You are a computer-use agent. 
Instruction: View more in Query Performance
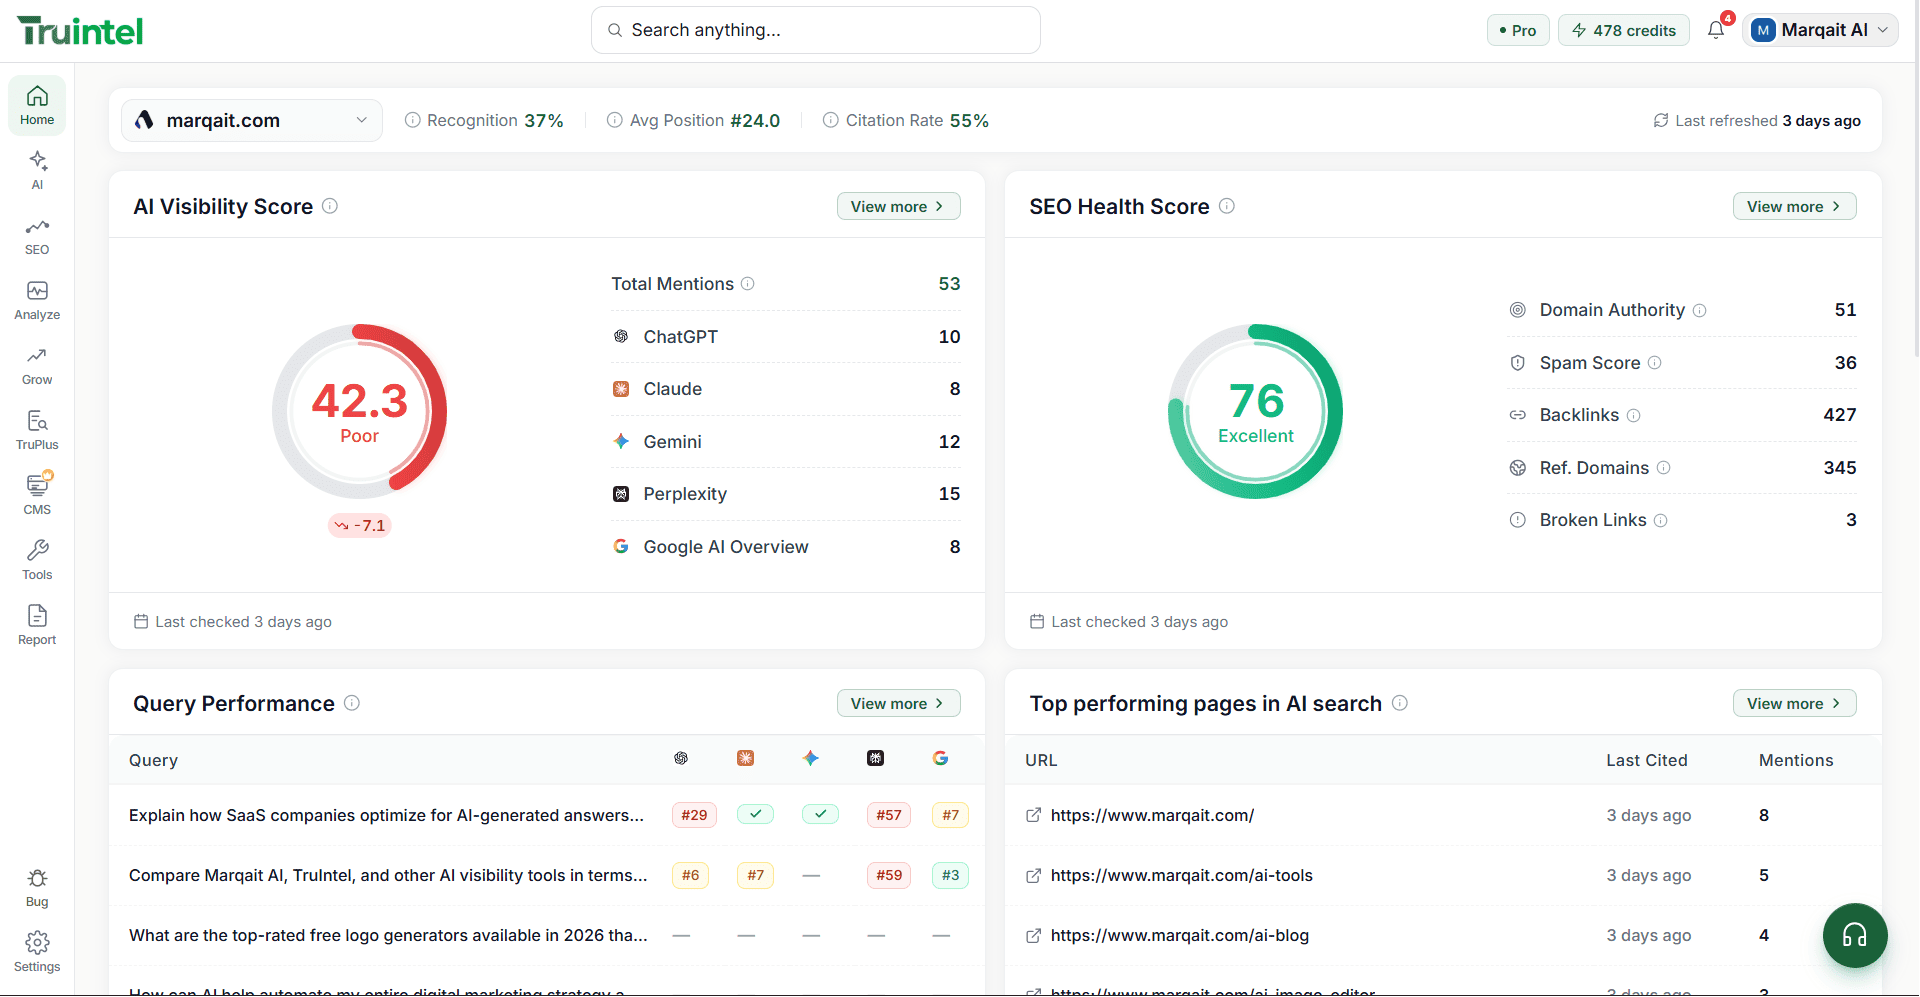pyautogui.click(x=898, y=703)
